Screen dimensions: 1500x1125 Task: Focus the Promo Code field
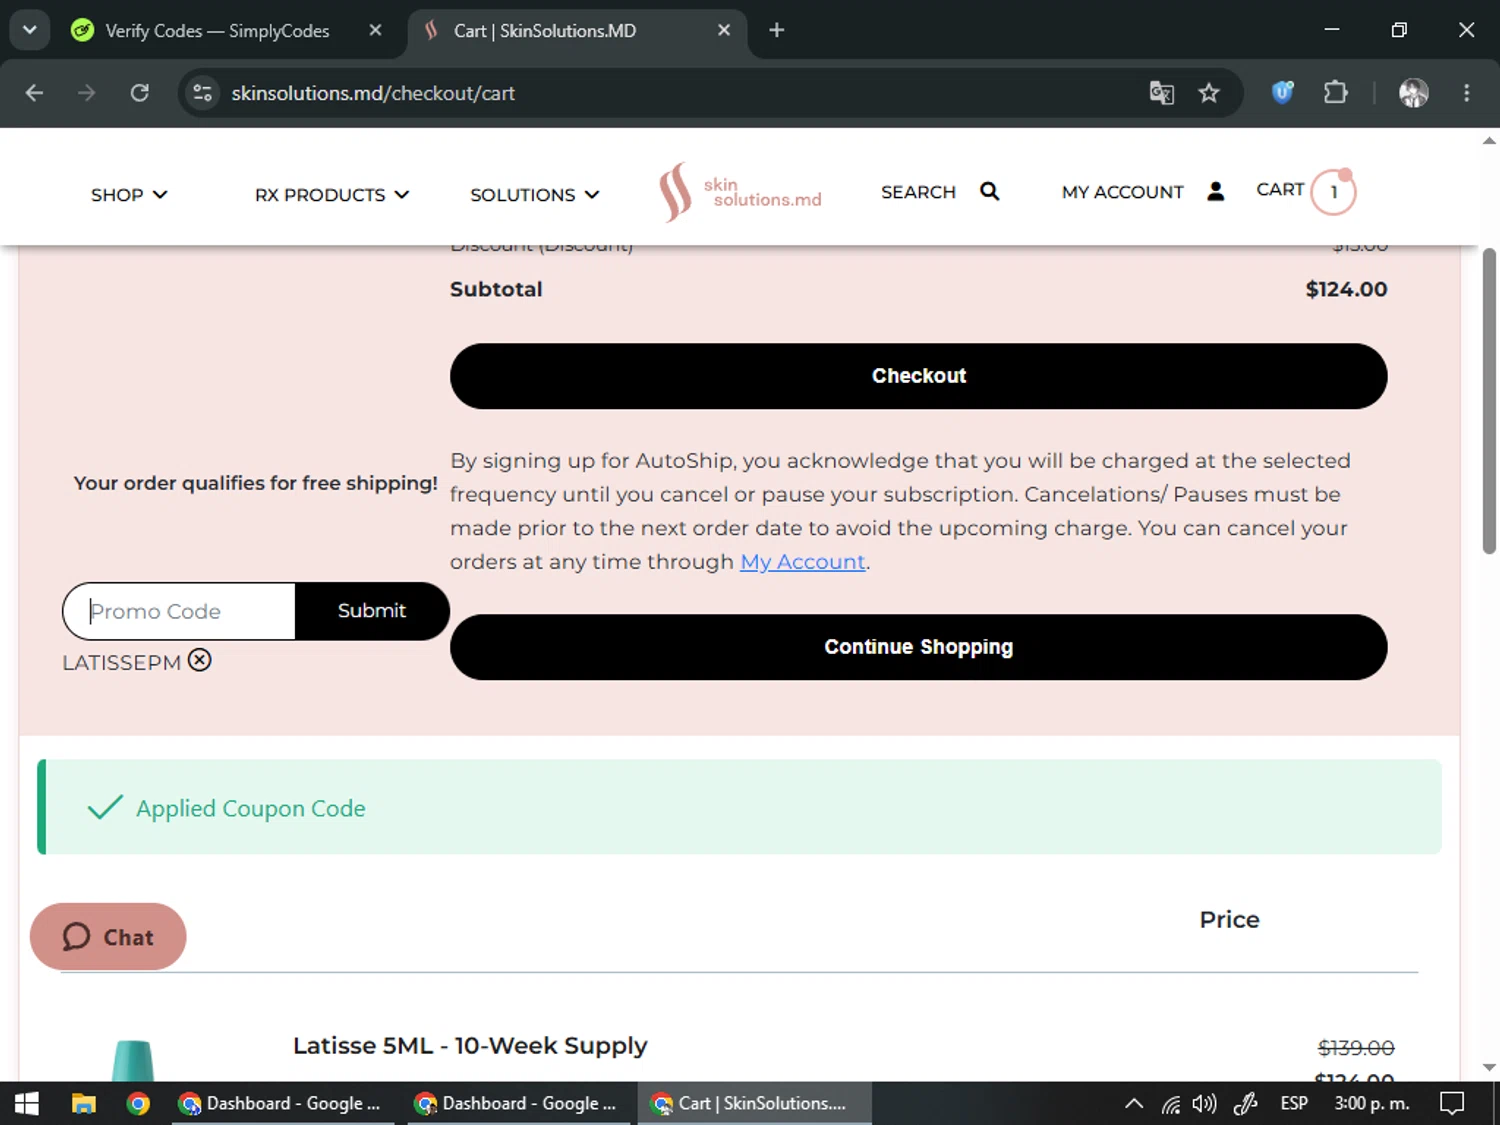180,611
